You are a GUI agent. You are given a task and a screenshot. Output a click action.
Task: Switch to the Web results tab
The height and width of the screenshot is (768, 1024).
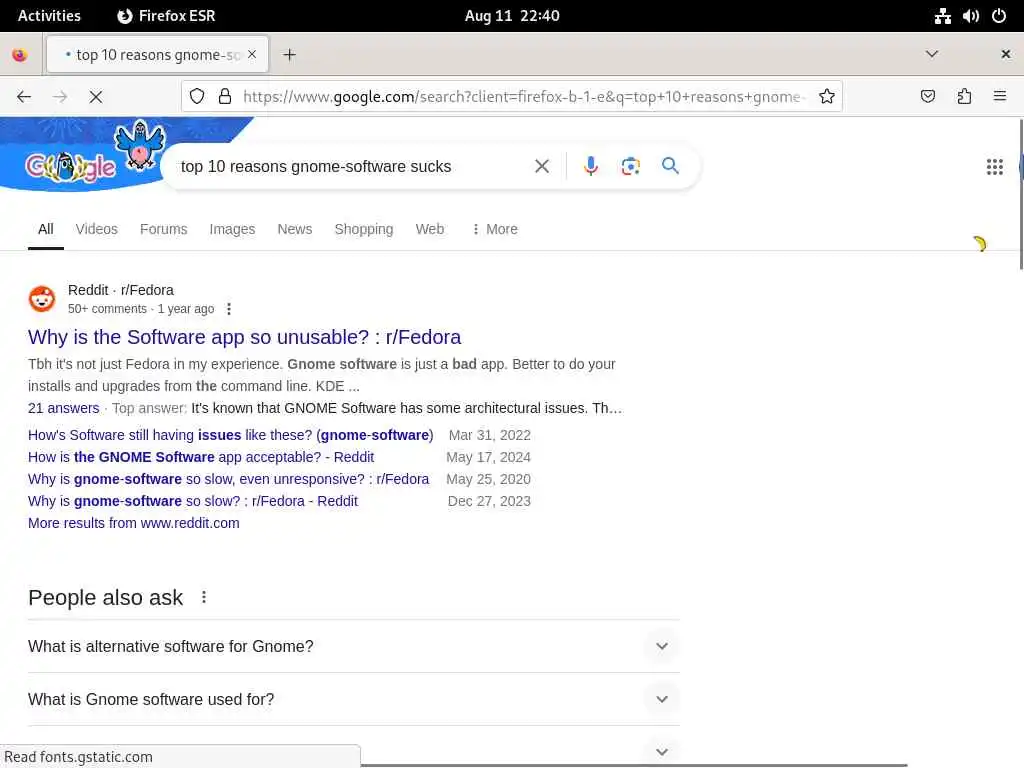pos(430,229)
